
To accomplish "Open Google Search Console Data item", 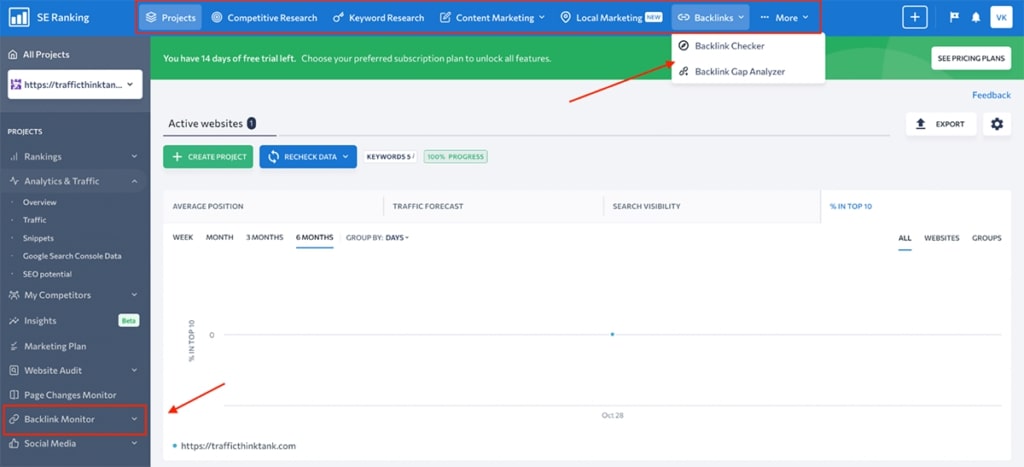I will 72,256.
